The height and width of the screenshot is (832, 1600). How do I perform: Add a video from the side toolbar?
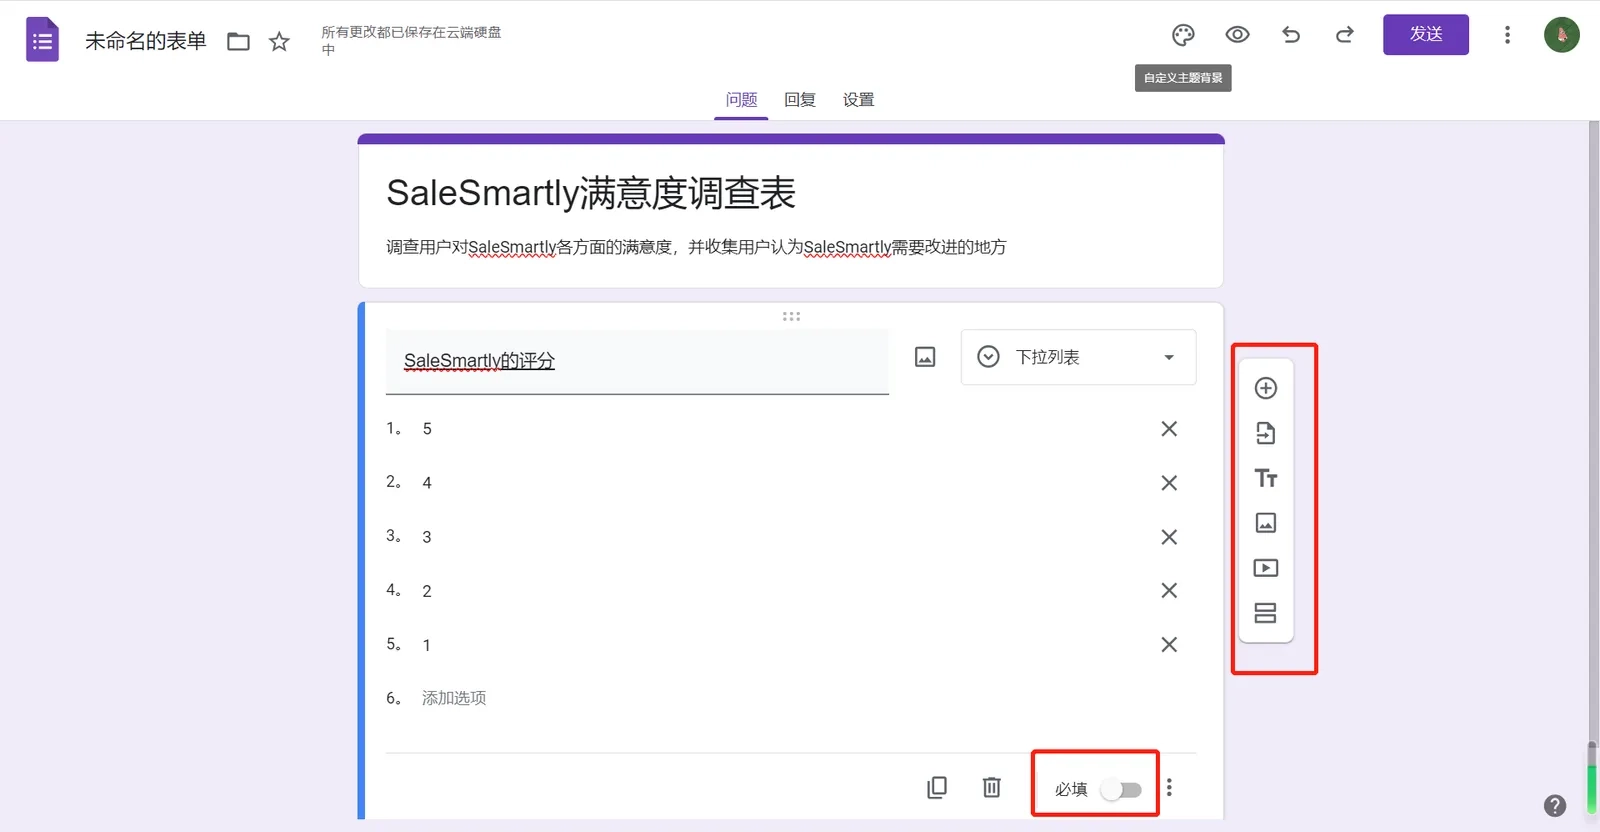[x=1266, y=568]
